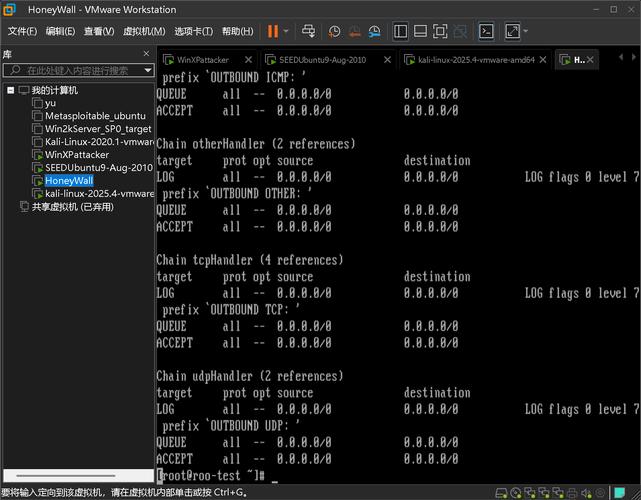The height and width of the screenshot is (500, 641).
Task: Send Ctrl+Alt+Del to the virtual machine
Action: (x=309, y=31)
